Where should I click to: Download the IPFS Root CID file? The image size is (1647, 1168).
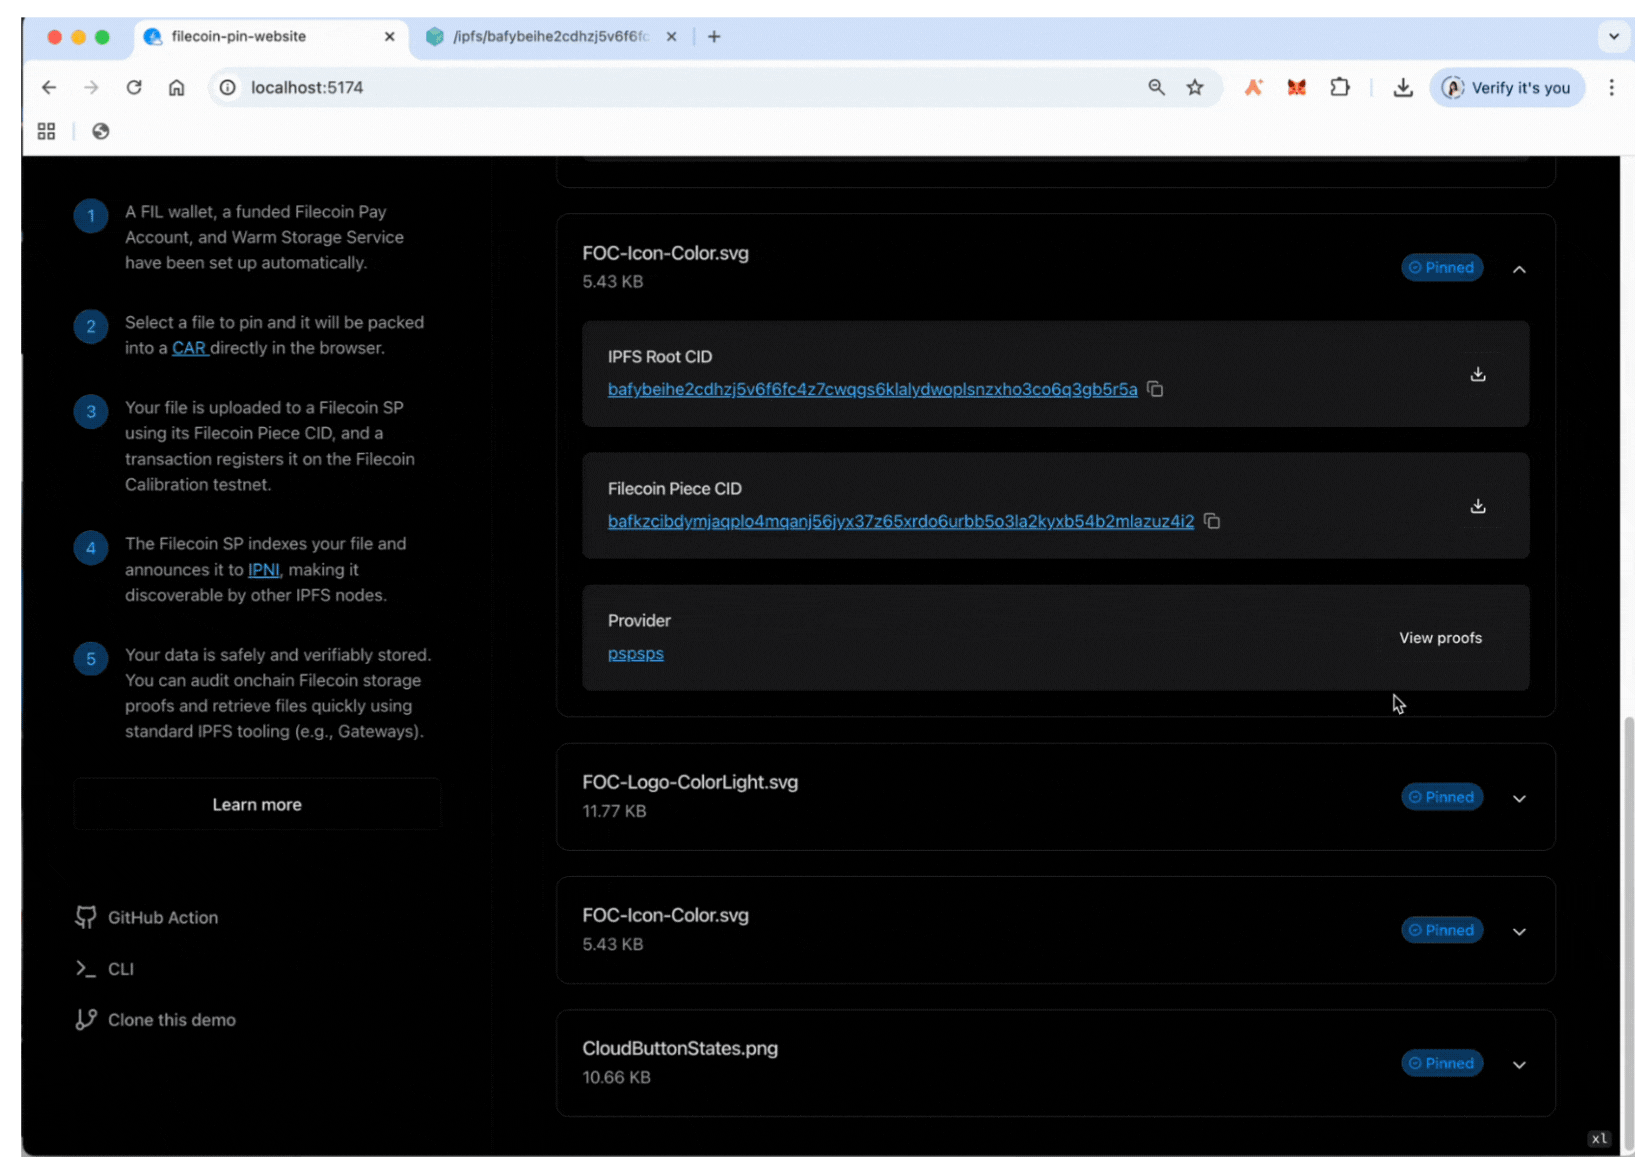point(1477,374)
